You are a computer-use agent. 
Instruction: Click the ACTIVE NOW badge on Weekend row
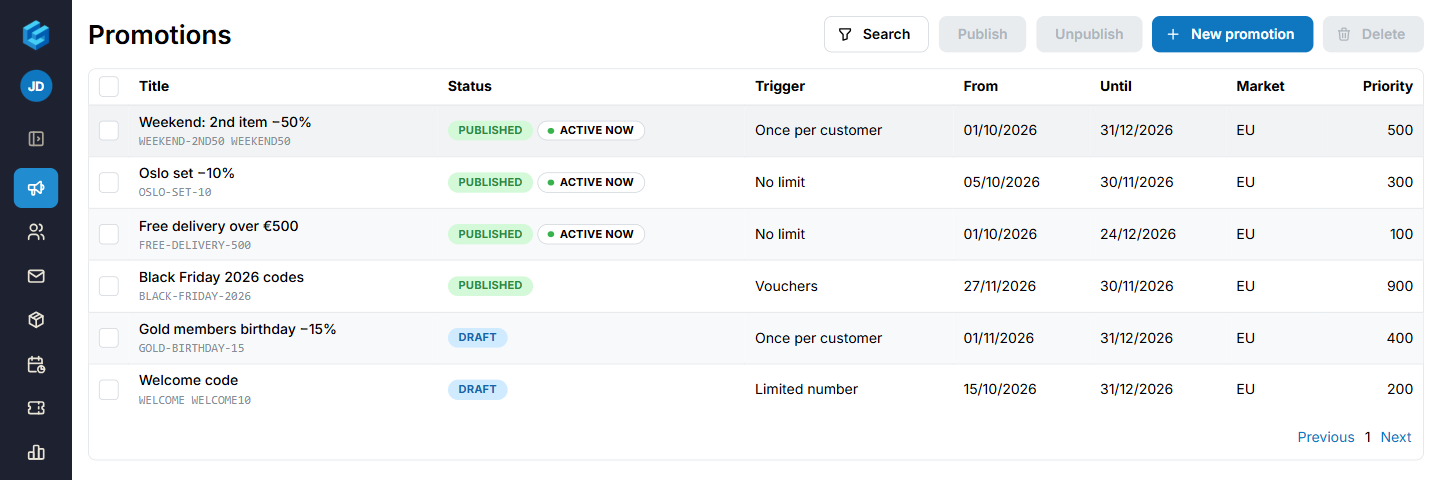(591, 130)
